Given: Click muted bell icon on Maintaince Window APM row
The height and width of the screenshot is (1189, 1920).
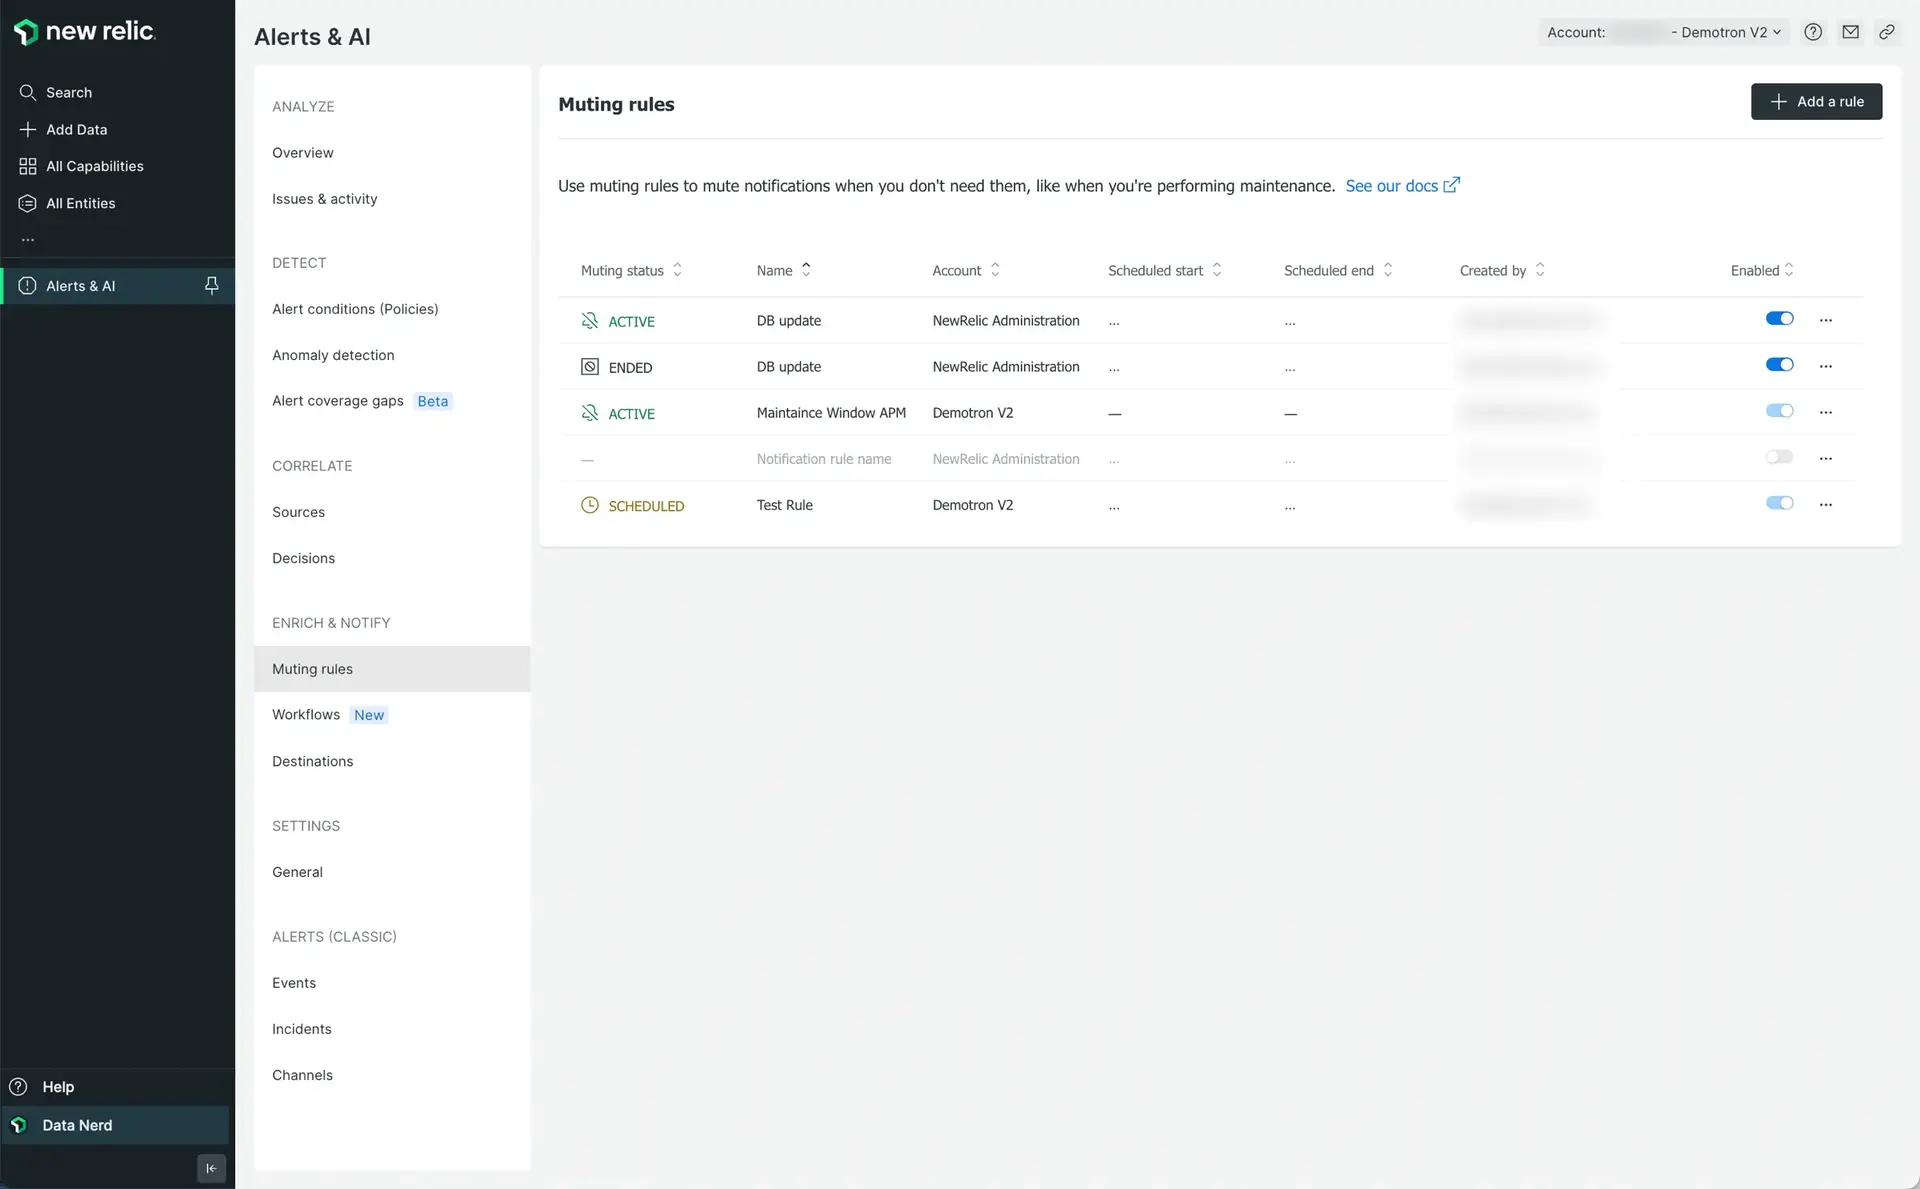Looking at the screenshot, I should (590, 413).
